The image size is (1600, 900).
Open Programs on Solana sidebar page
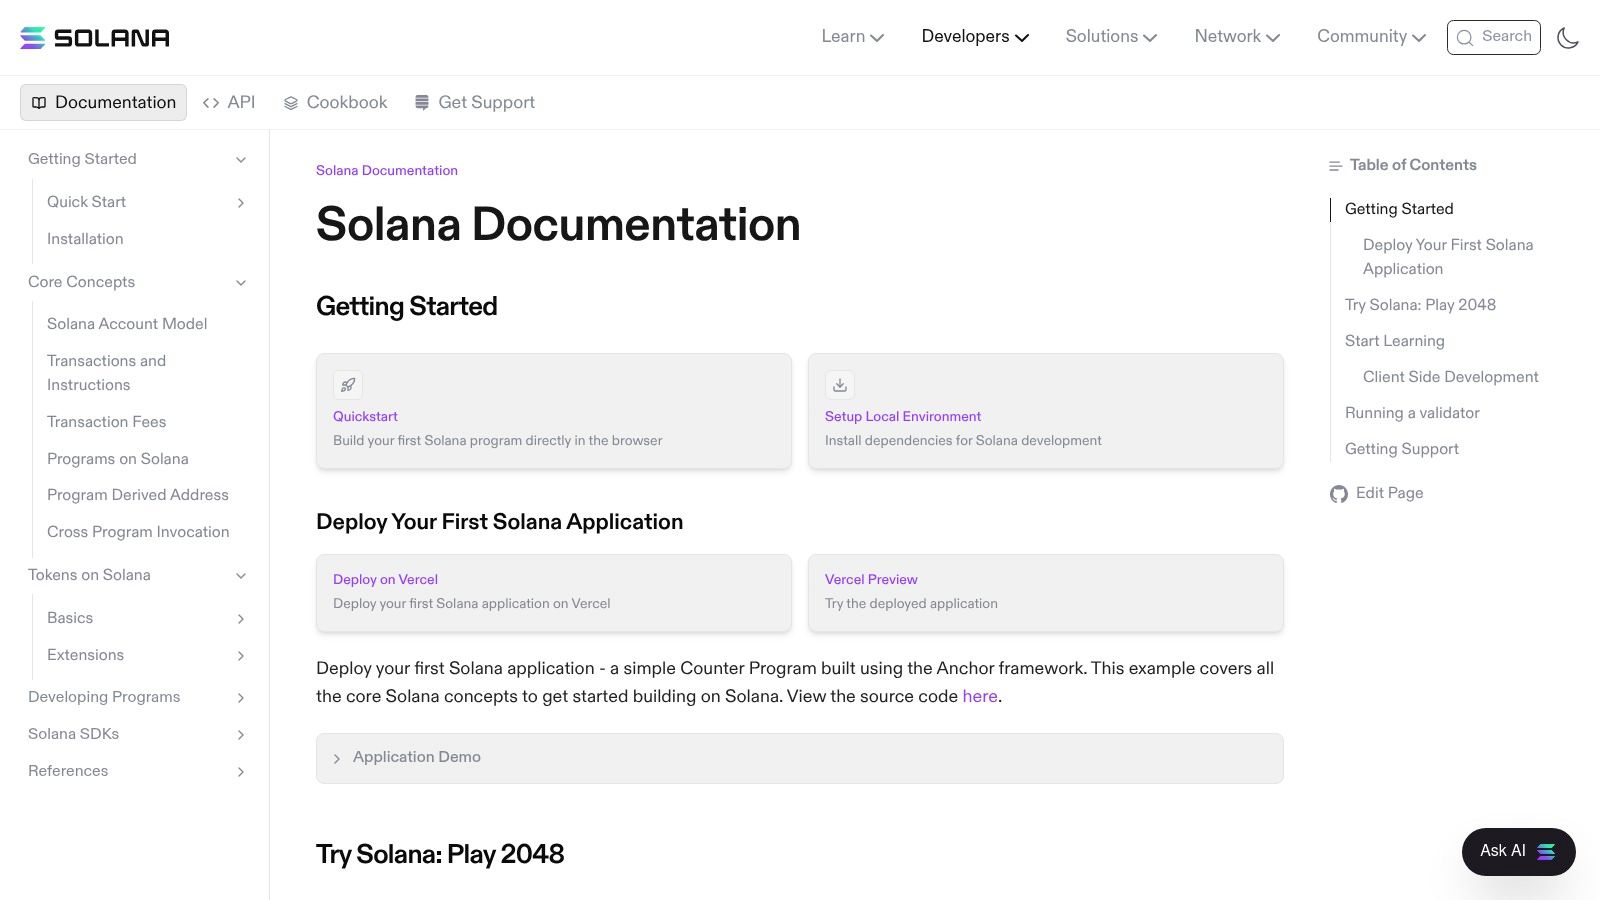tap(118, 459)
